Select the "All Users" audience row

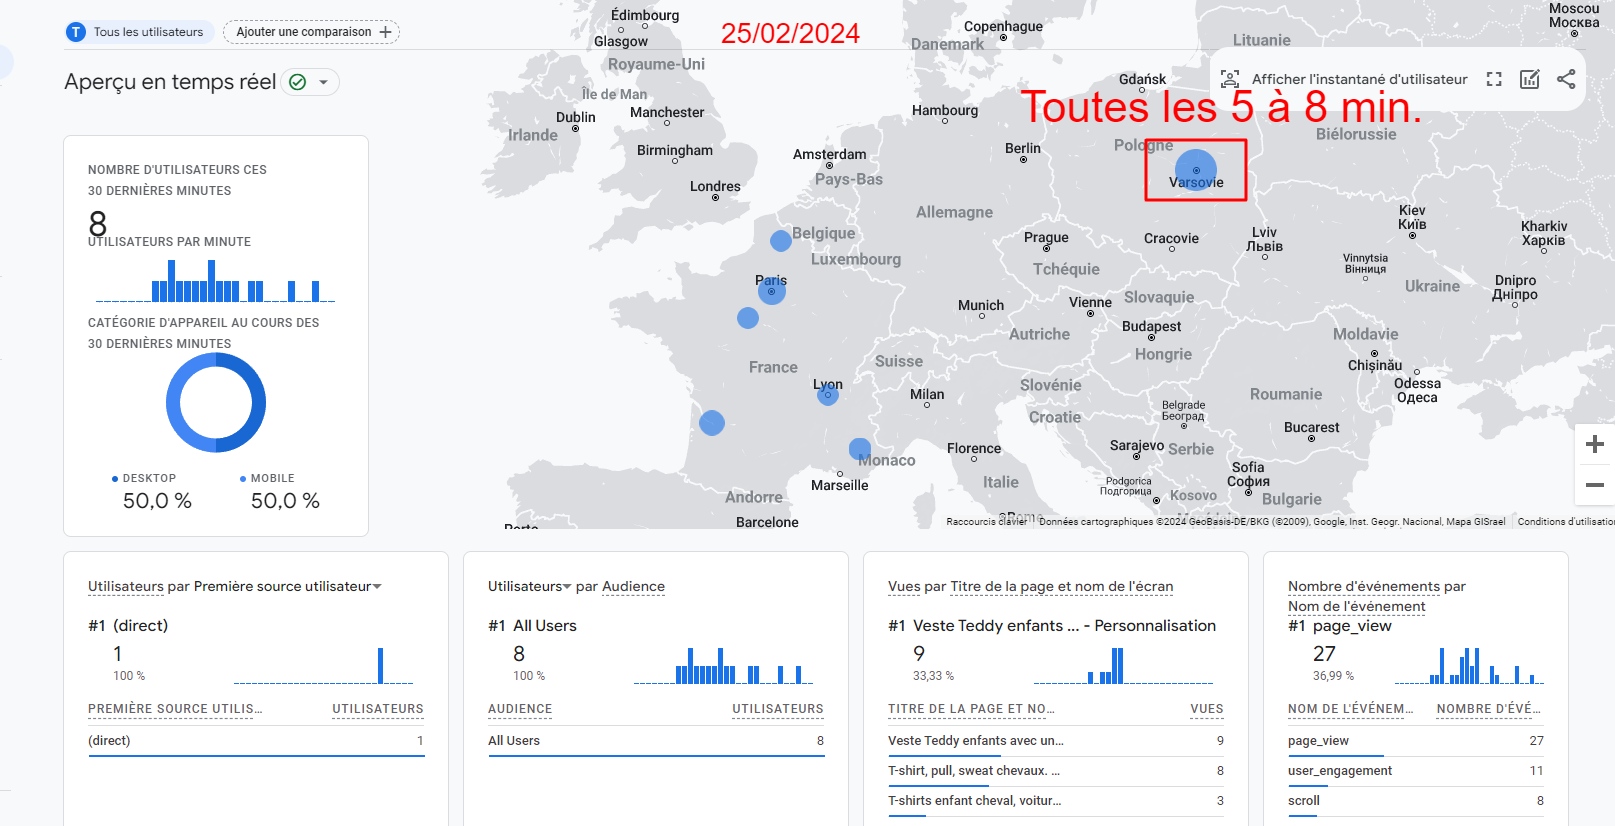pyautogui.click(x=656, y=741)
